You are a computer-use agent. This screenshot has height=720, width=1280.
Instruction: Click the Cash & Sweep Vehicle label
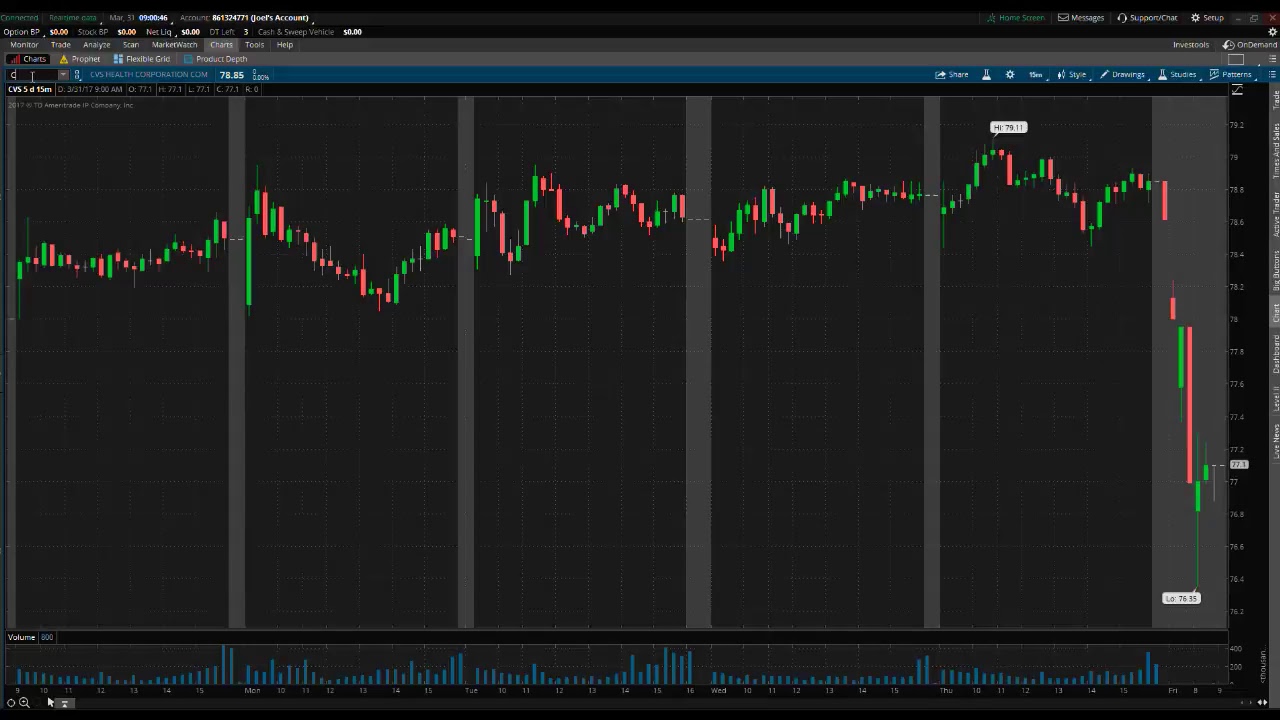(295, 32)
